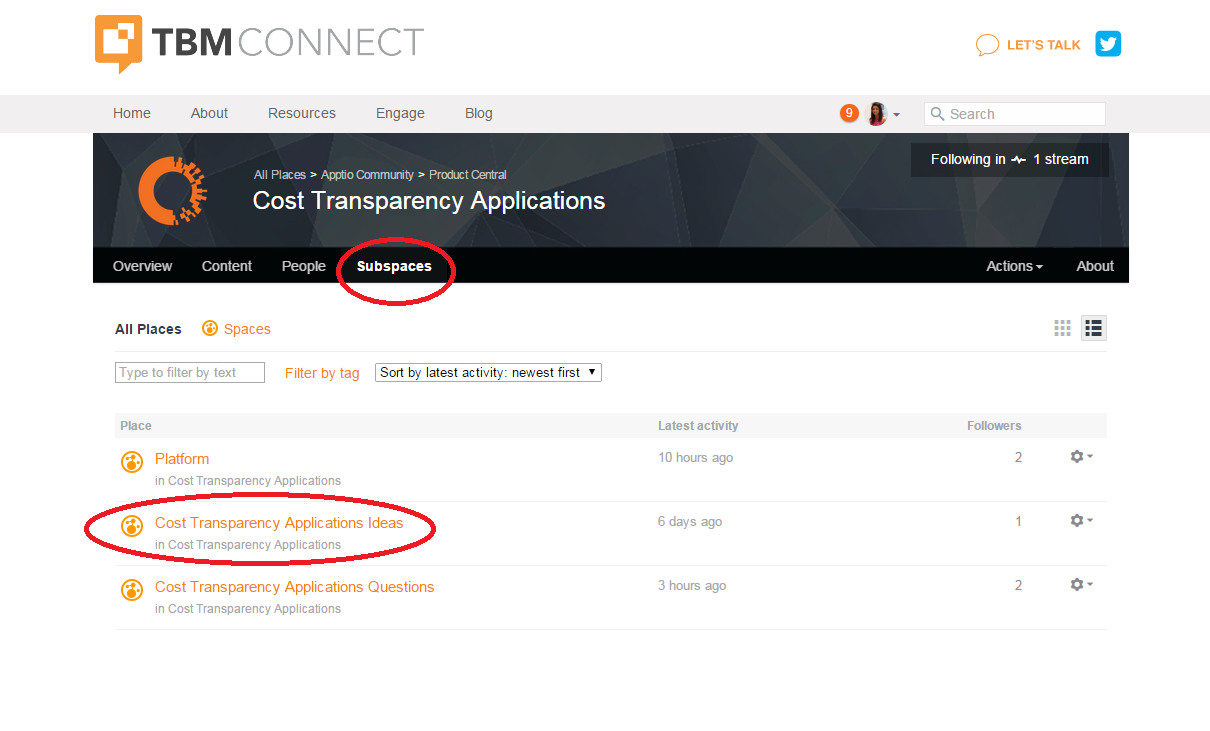This screenshot has height=731, width=1210.
Task: Open the gear menu for Platform row
Action: coord(1081,456)
